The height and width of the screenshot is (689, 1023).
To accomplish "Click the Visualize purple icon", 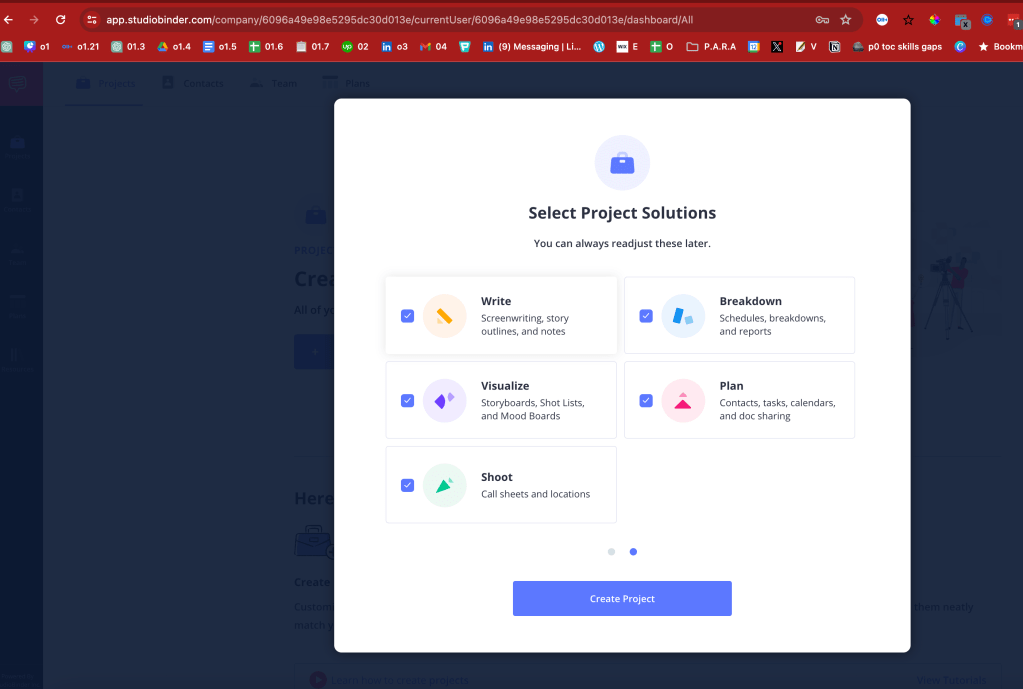I will 444,401.
